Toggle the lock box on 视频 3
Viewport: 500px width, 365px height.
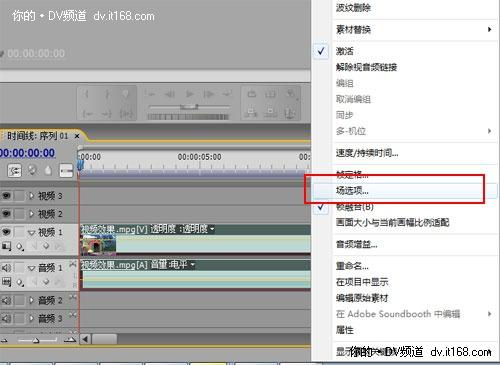coord(19,196)
